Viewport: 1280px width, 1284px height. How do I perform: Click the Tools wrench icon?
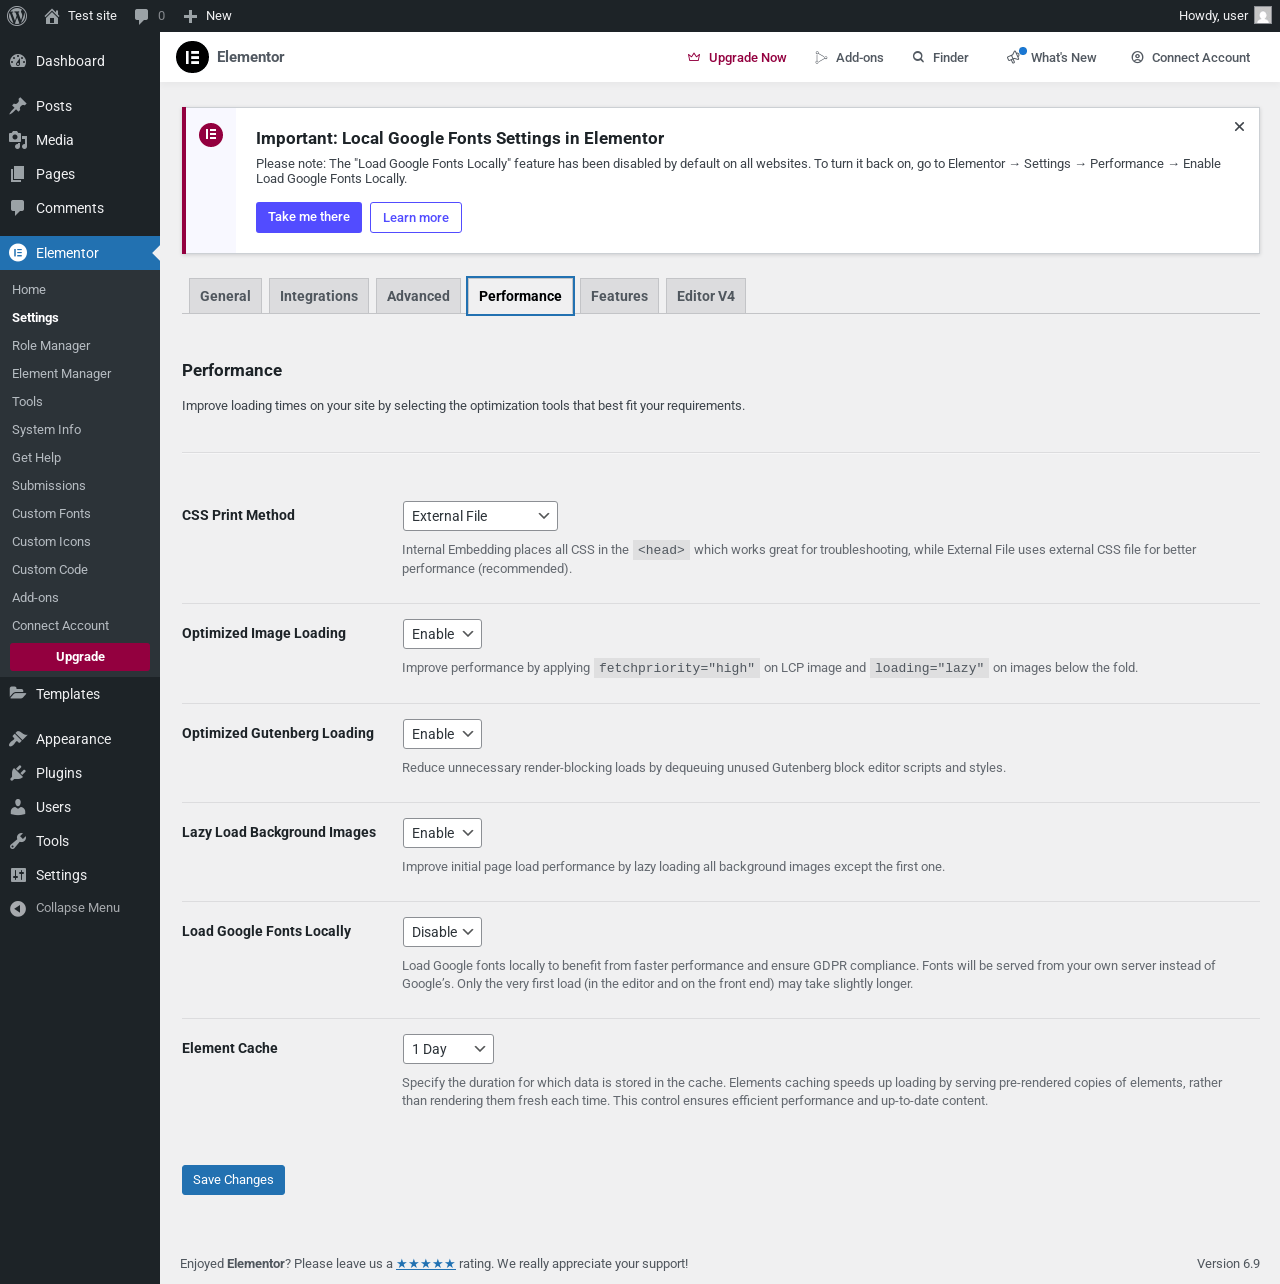tap(18, 841)
